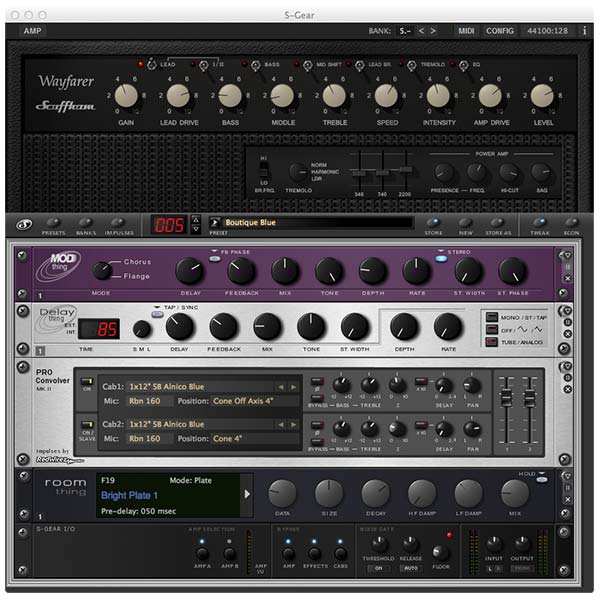Toggle FB Phase on Mod Thing
600x600 pixels.
tap(215, 259)
